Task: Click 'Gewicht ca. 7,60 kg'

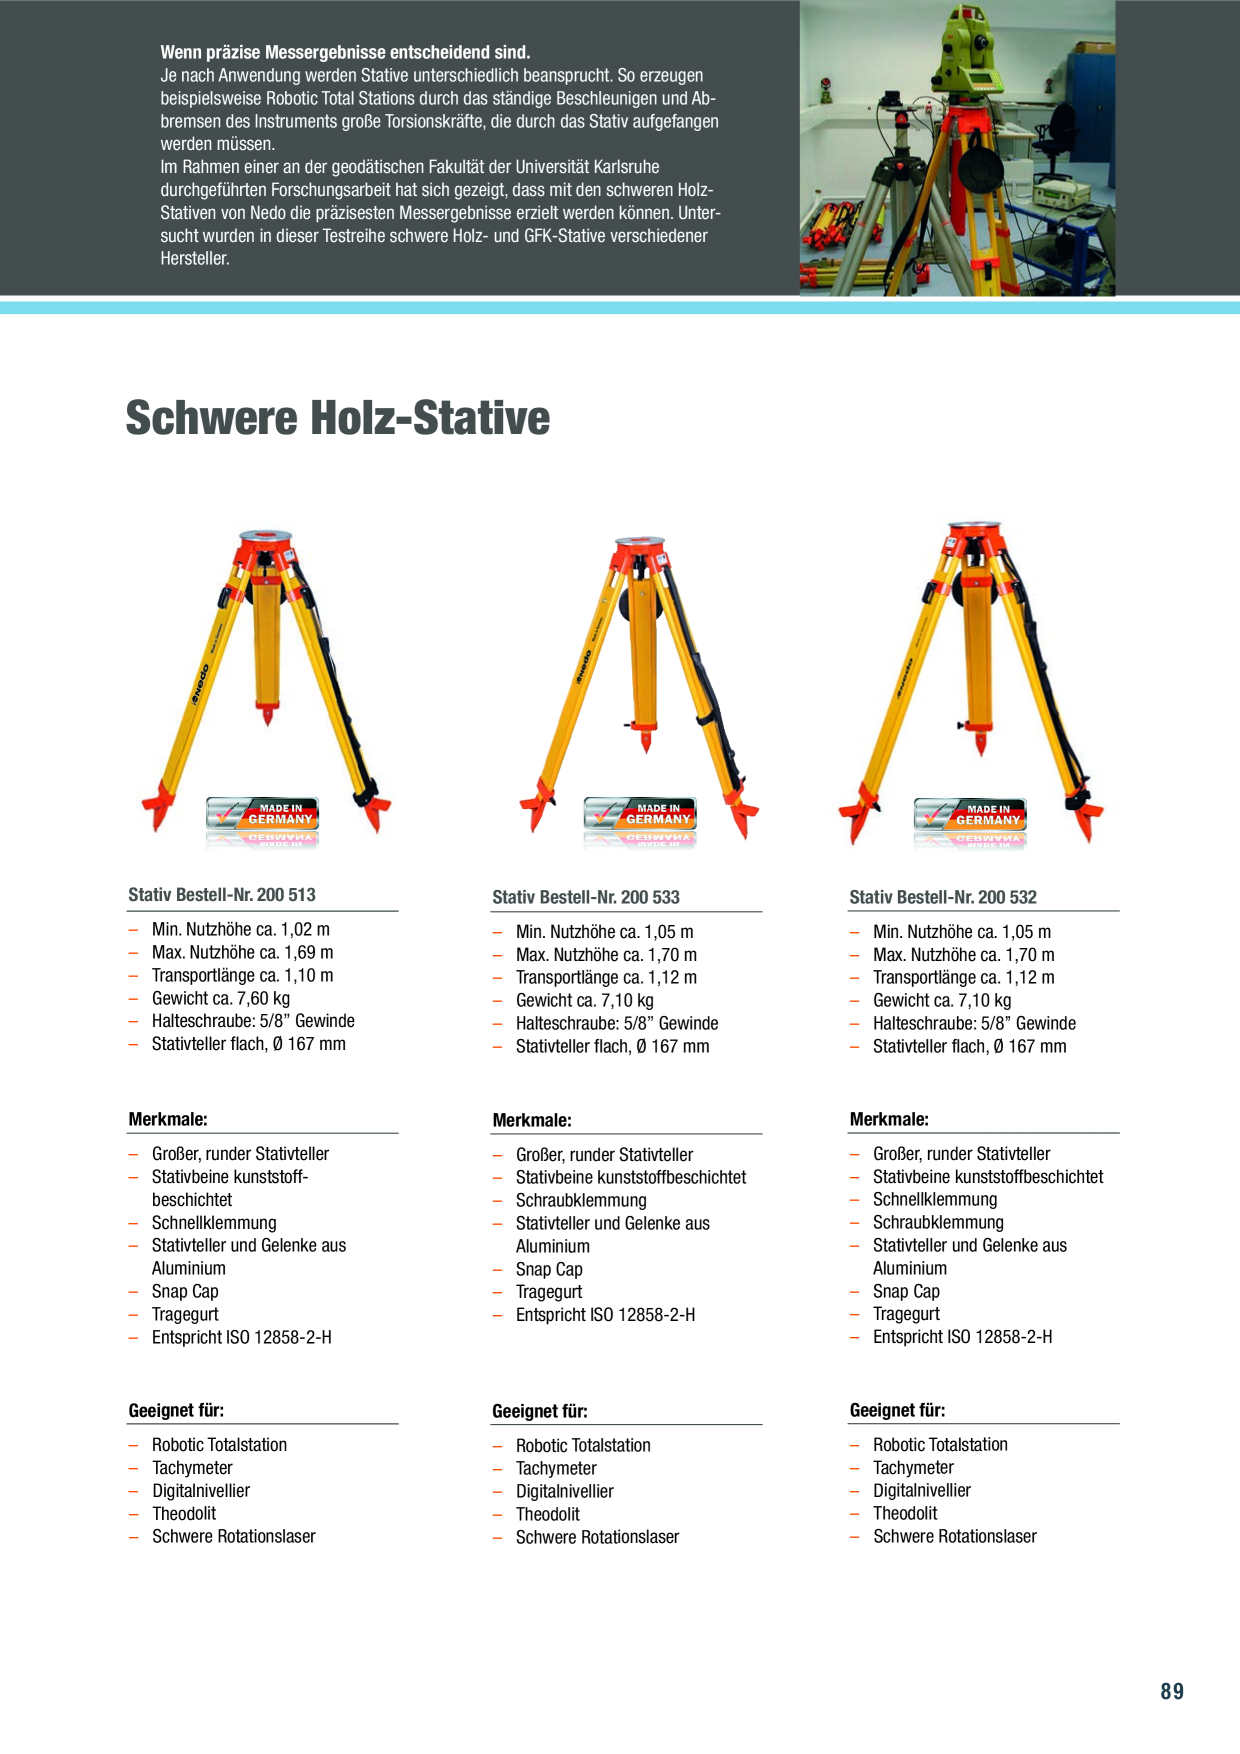Action: click(x=221, y=999)
